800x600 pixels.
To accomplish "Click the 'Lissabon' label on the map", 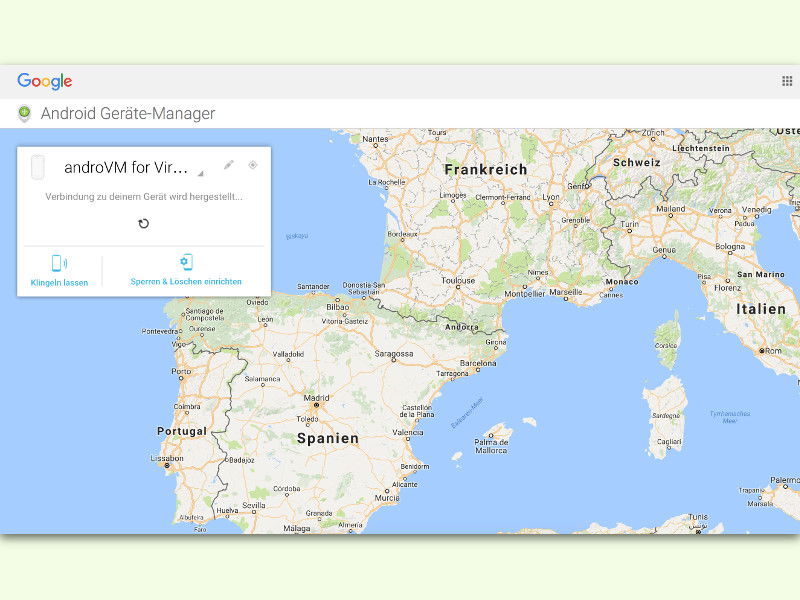I will click(167, 458).
